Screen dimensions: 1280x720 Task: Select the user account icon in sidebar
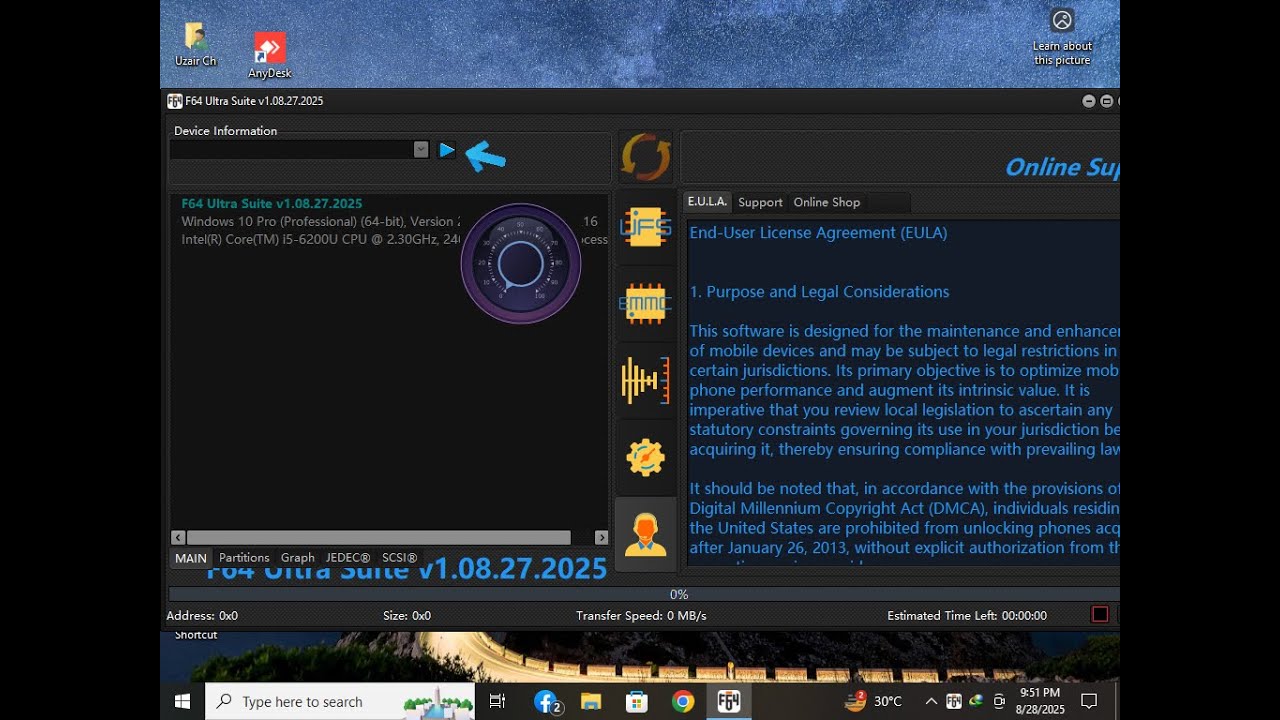click(645, 534)
